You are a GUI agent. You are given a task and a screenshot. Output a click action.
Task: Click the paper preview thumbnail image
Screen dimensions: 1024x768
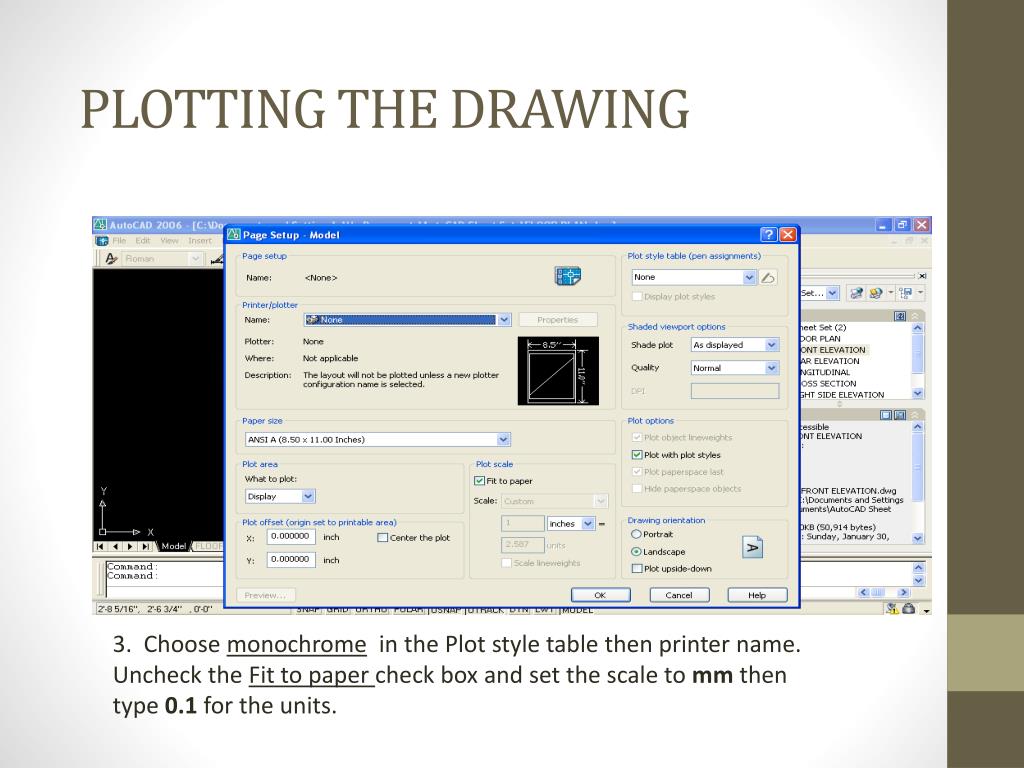(x=558, y=370)
